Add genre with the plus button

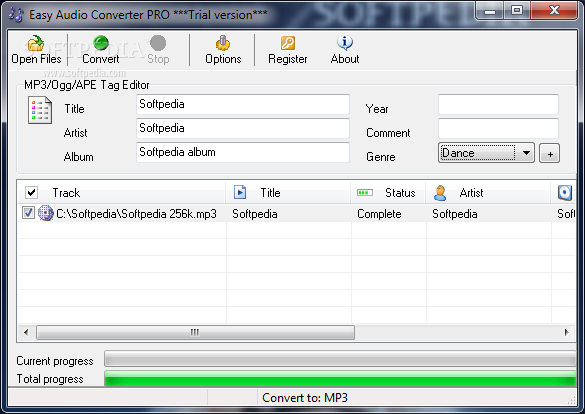coord(550,153)
